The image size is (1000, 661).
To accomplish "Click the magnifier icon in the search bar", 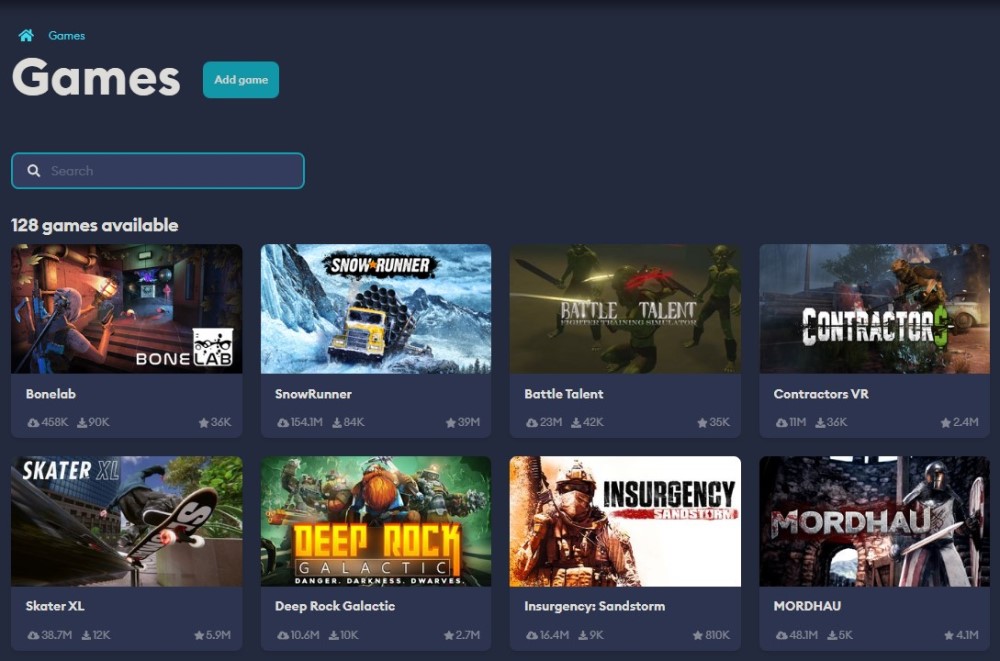I will 34,171.
